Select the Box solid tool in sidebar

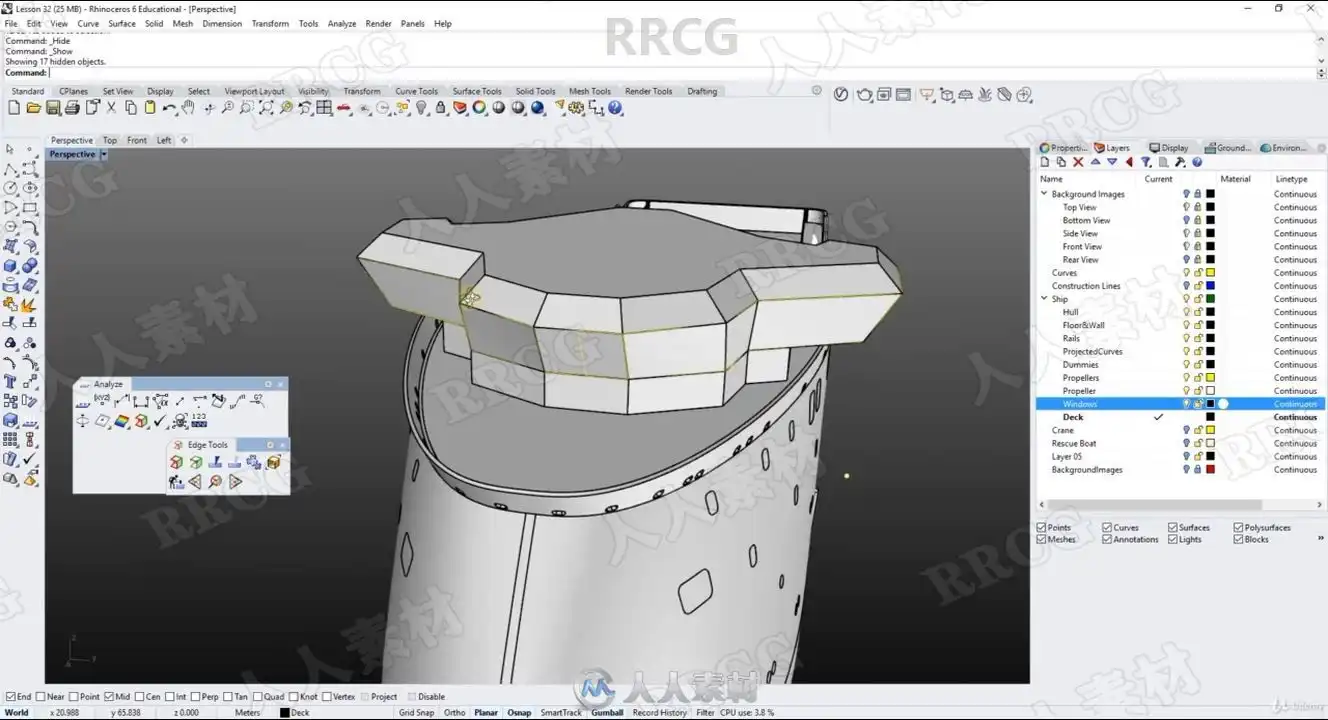click(x=10, y=266)
